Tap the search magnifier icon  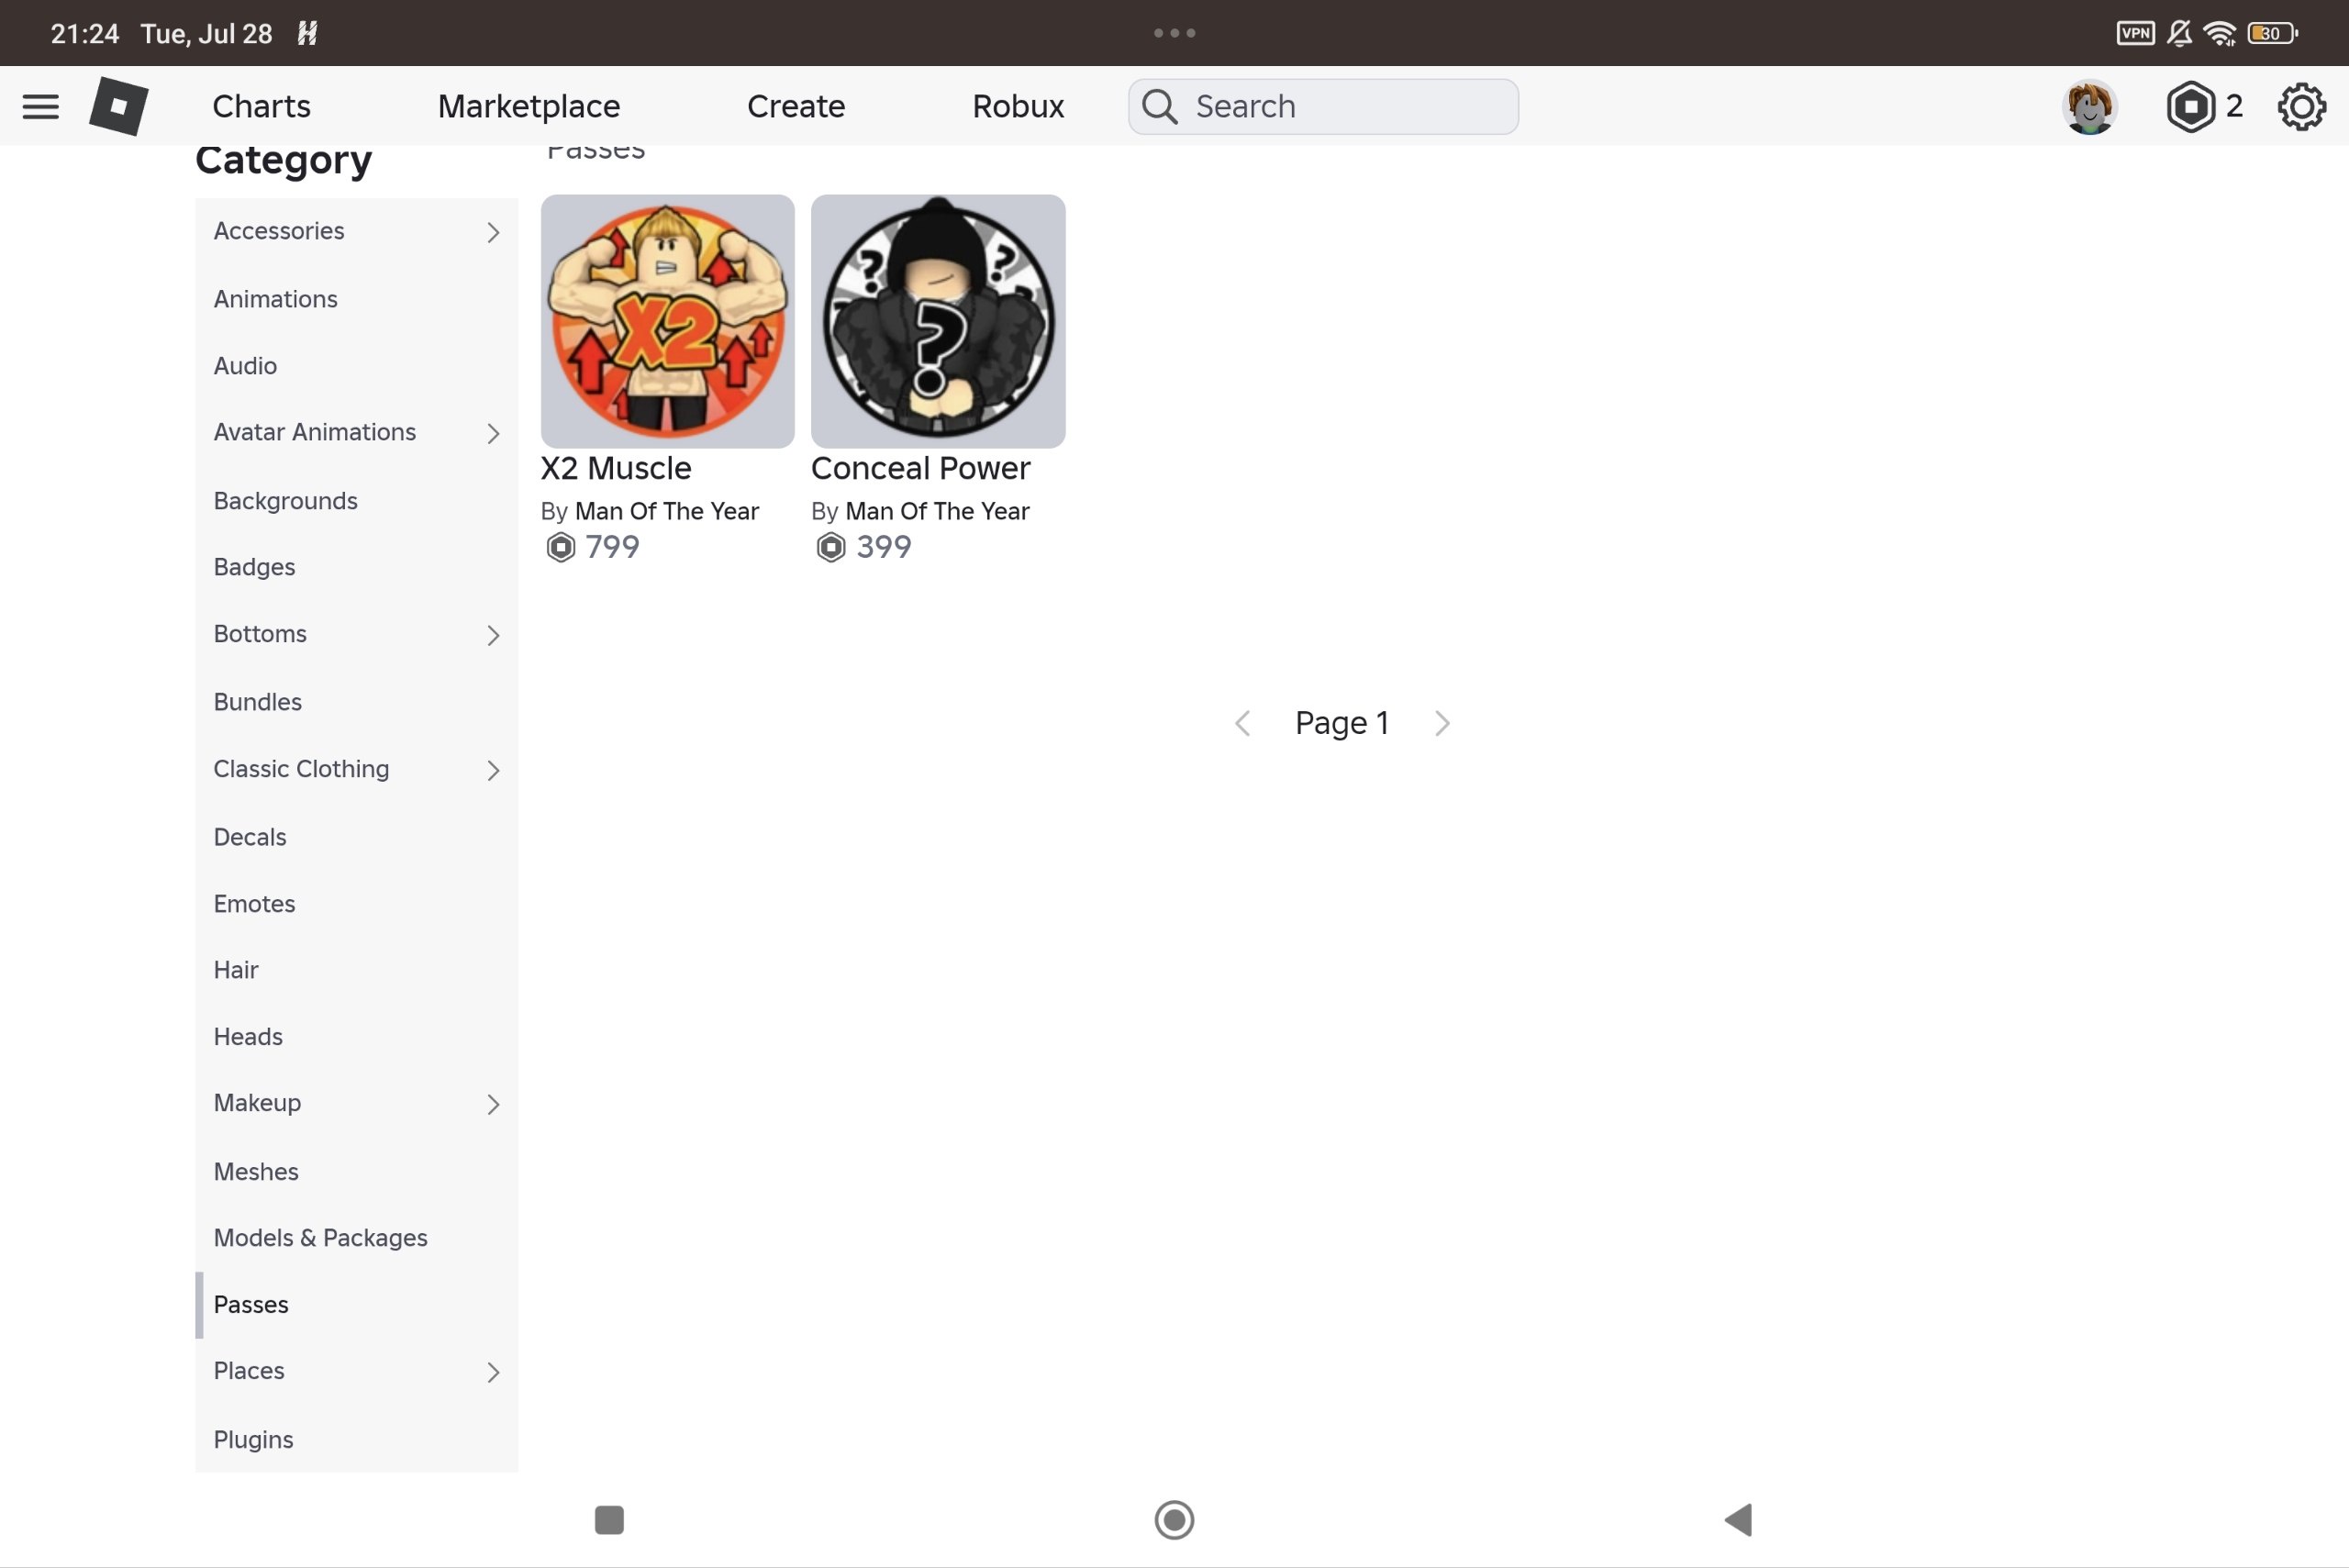click(1160, 106)
